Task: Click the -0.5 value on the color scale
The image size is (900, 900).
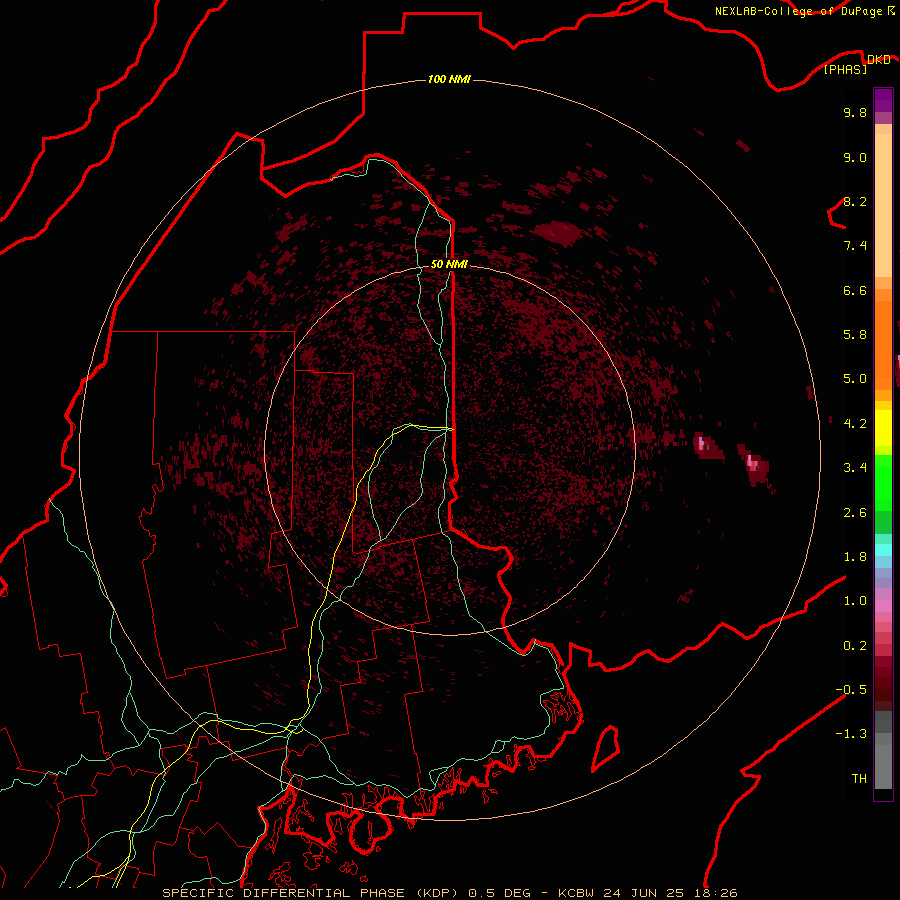Action: click(851, 690)
